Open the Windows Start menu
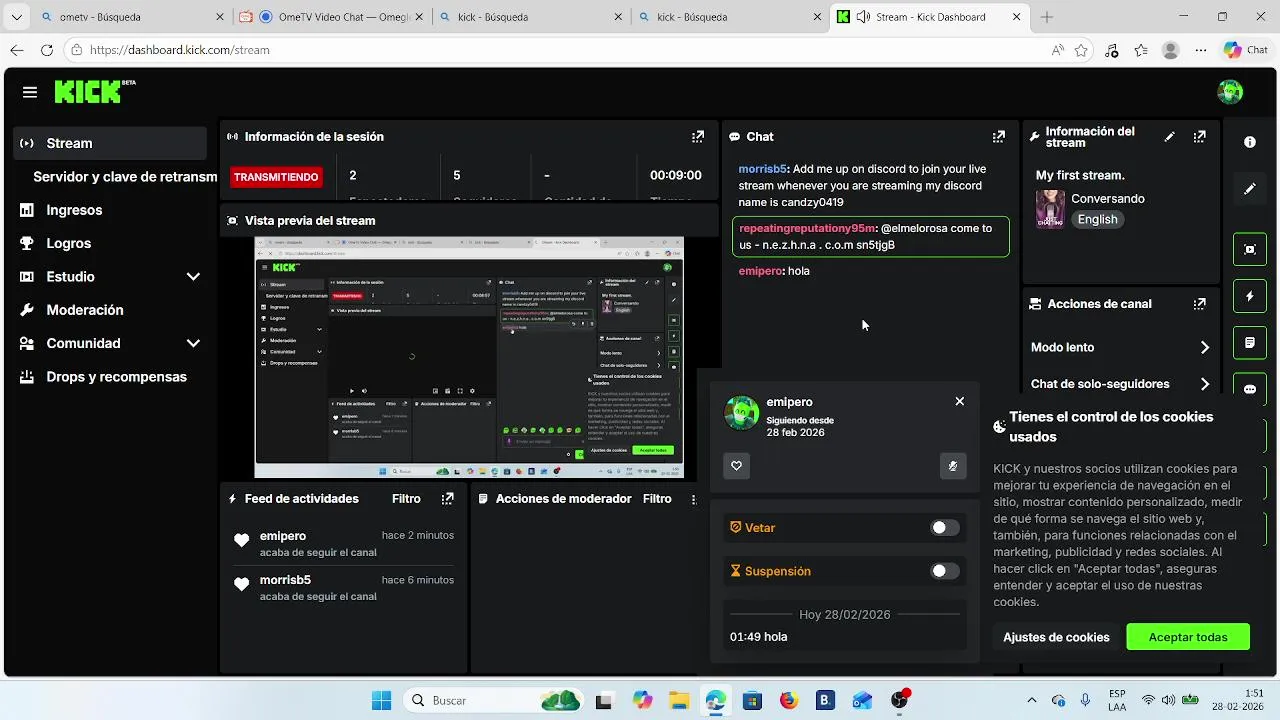 pos(381,701)
